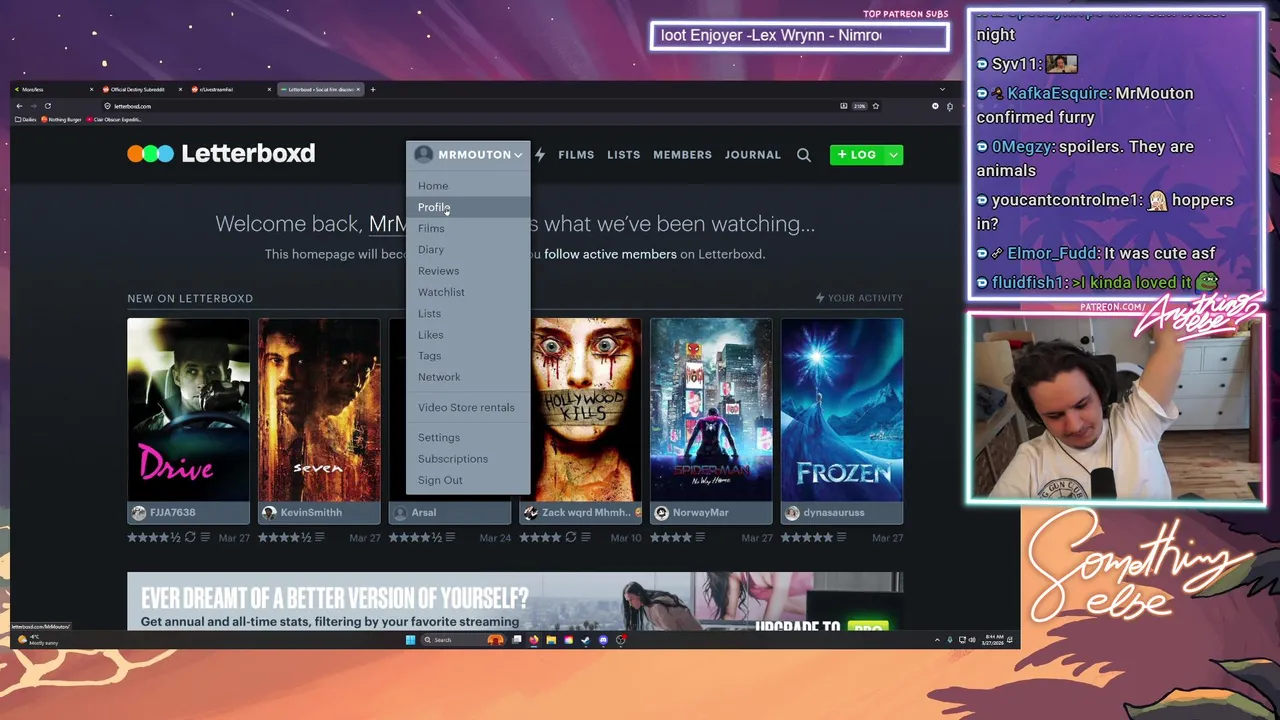The height and width of the screenshot is (720, 1280).
Task: Click FJJA7638's avatar under Drive
Action: 139,512
